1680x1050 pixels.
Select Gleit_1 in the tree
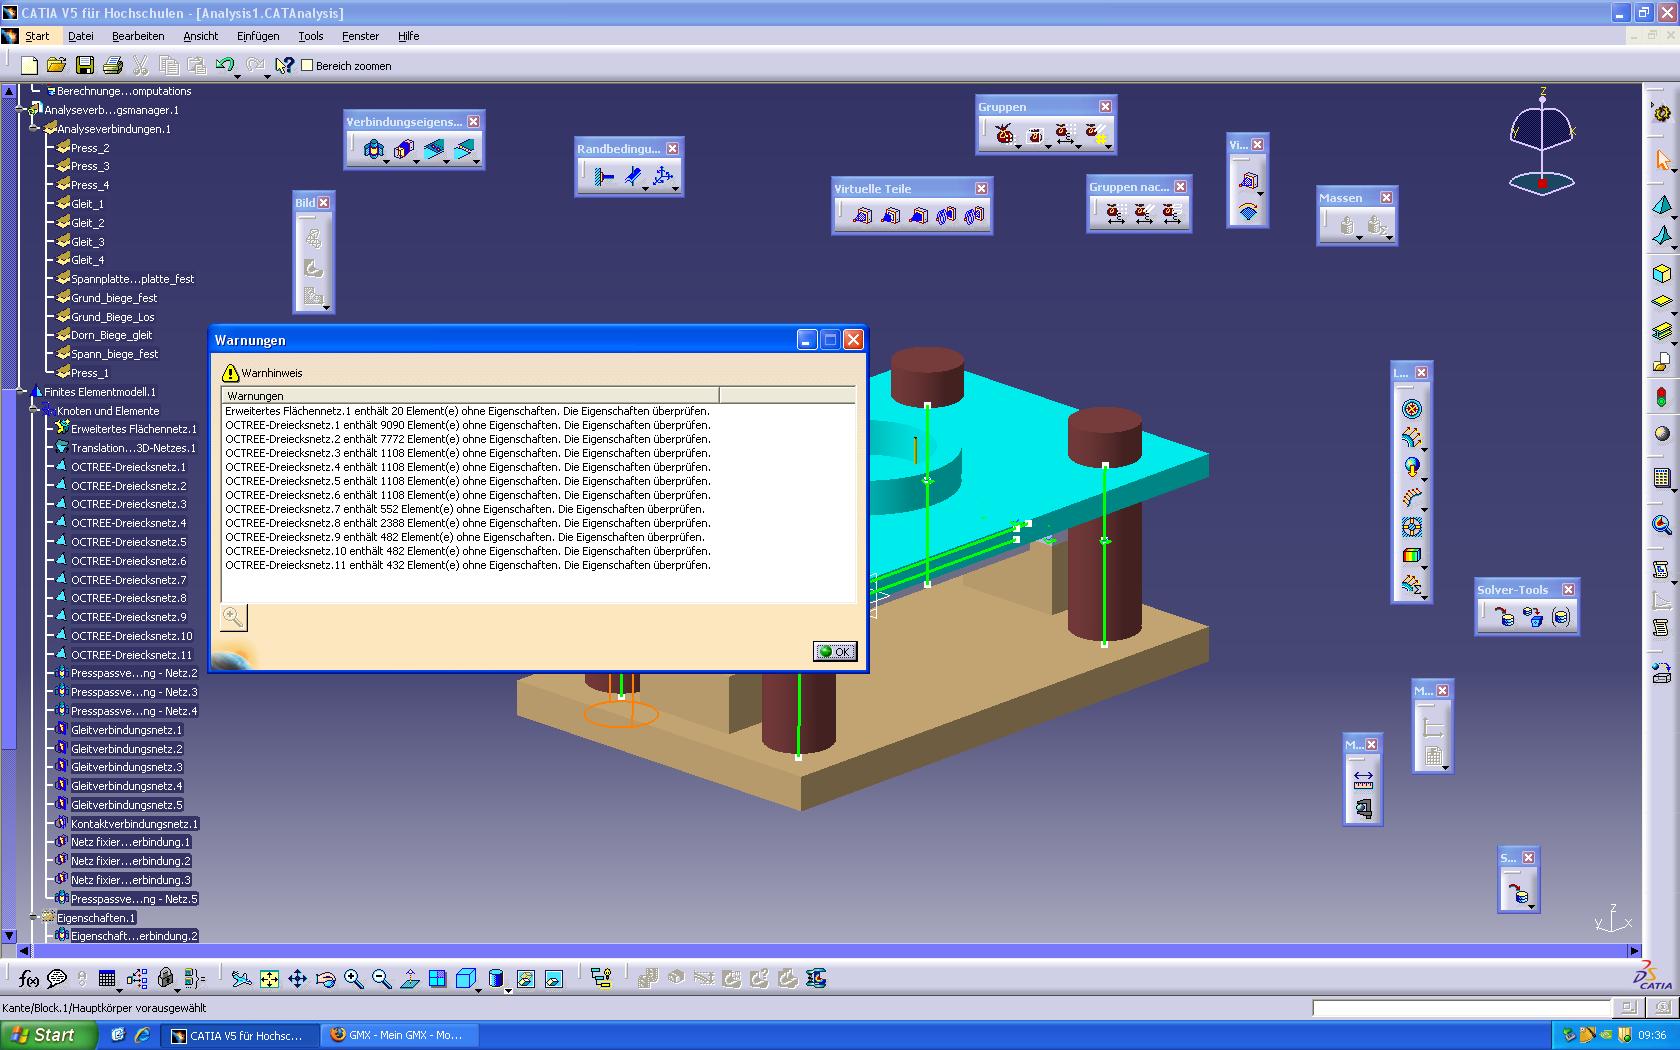click(87, 204)
